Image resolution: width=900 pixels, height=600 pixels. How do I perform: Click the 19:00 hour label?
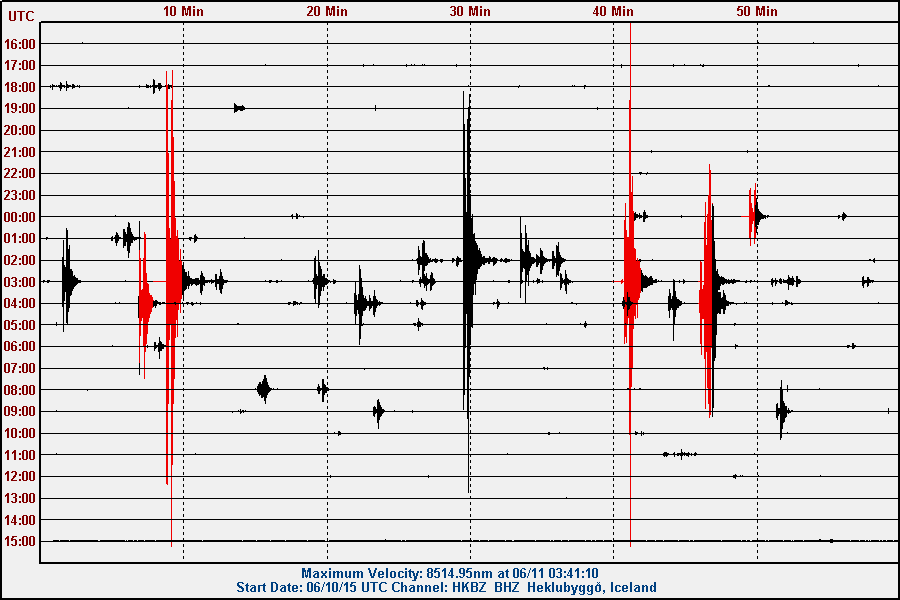(x=20, y=109)
